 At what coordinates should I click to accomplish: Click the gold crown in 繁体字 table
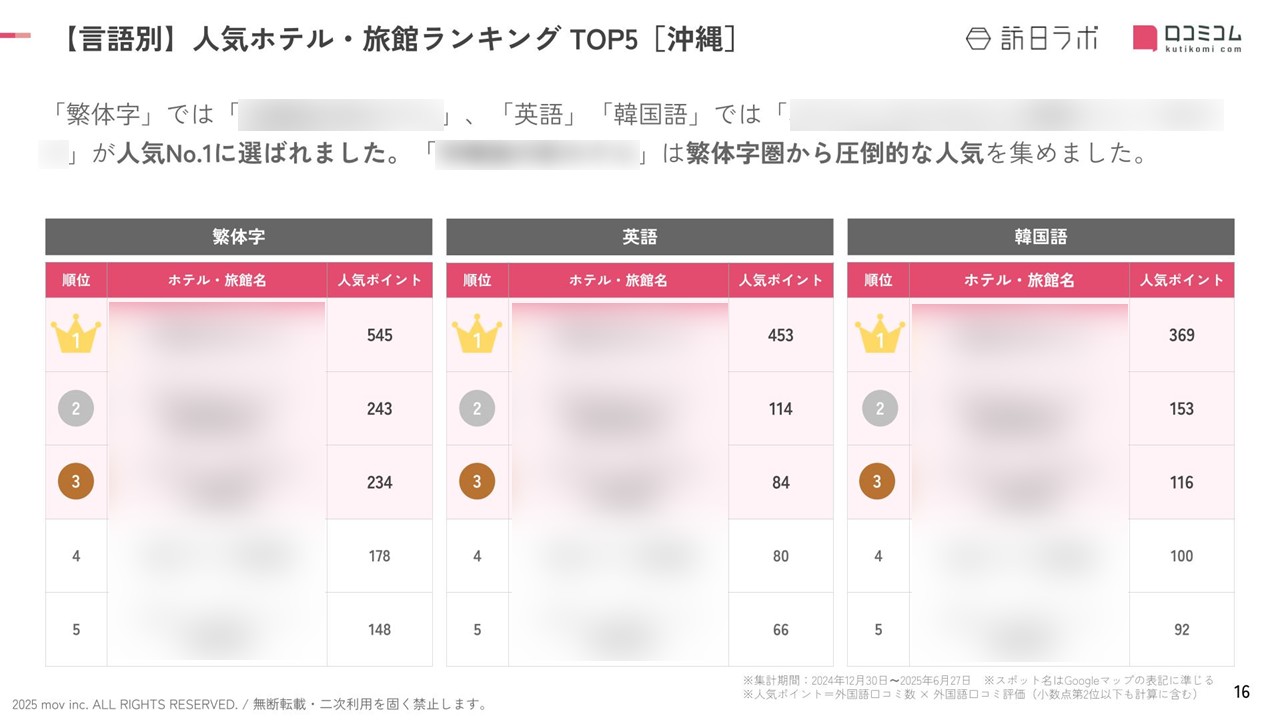coord(76,334)
